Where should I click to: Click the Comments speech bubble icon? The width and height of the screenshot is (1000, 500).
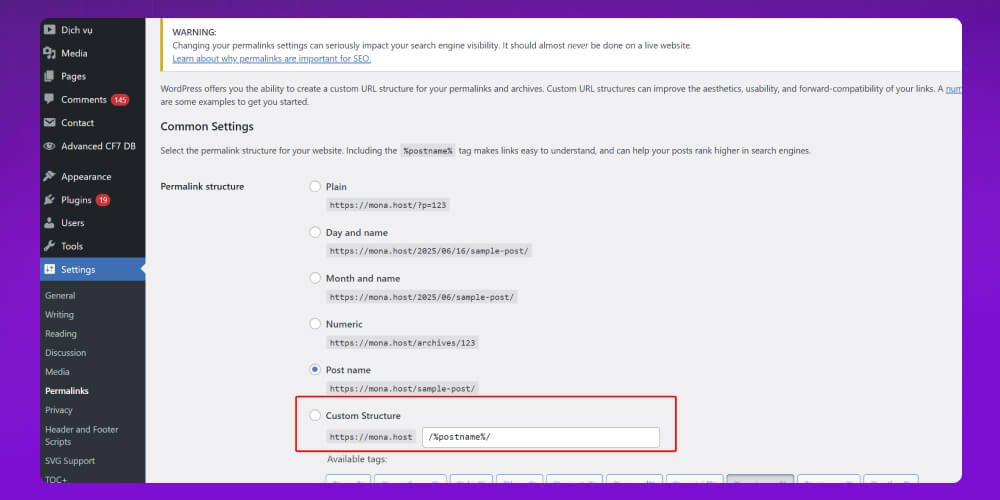(49, 99)
